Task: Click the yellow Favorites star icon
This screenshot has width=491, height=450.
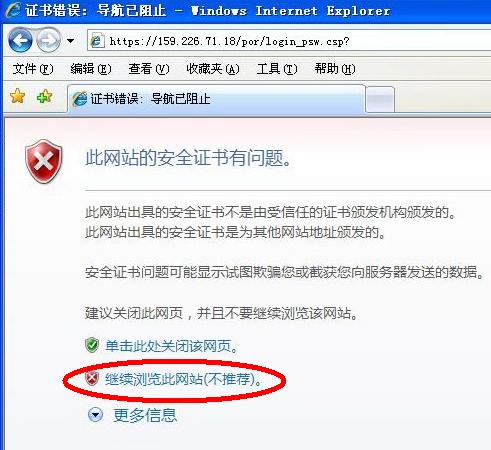Action: click(18, 96)
